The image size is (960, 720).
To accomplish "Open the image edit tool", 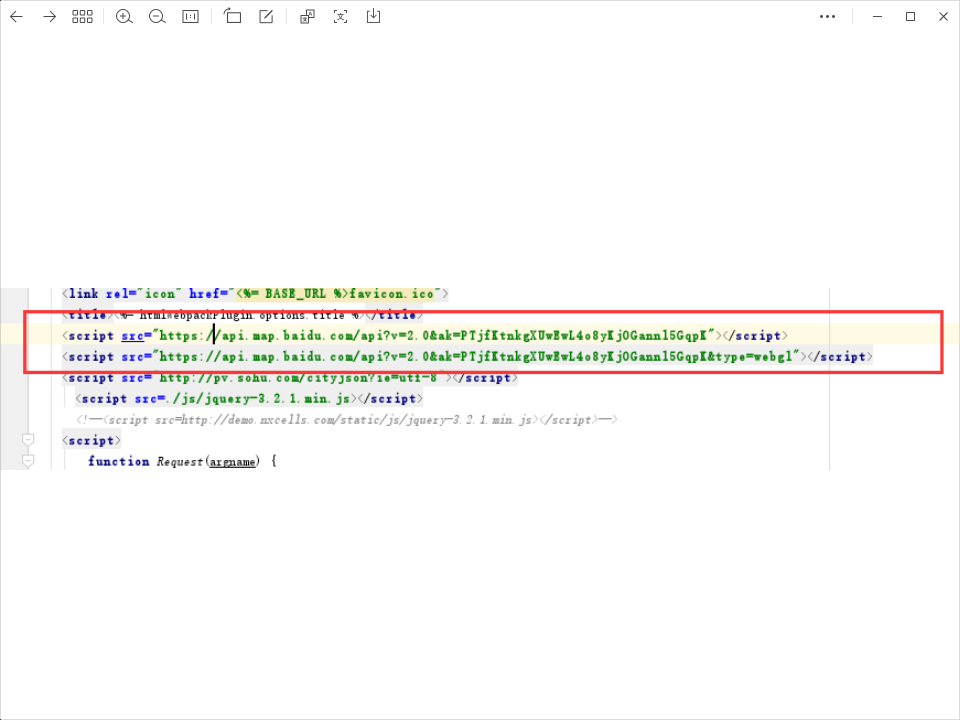I will click(266, 17).
